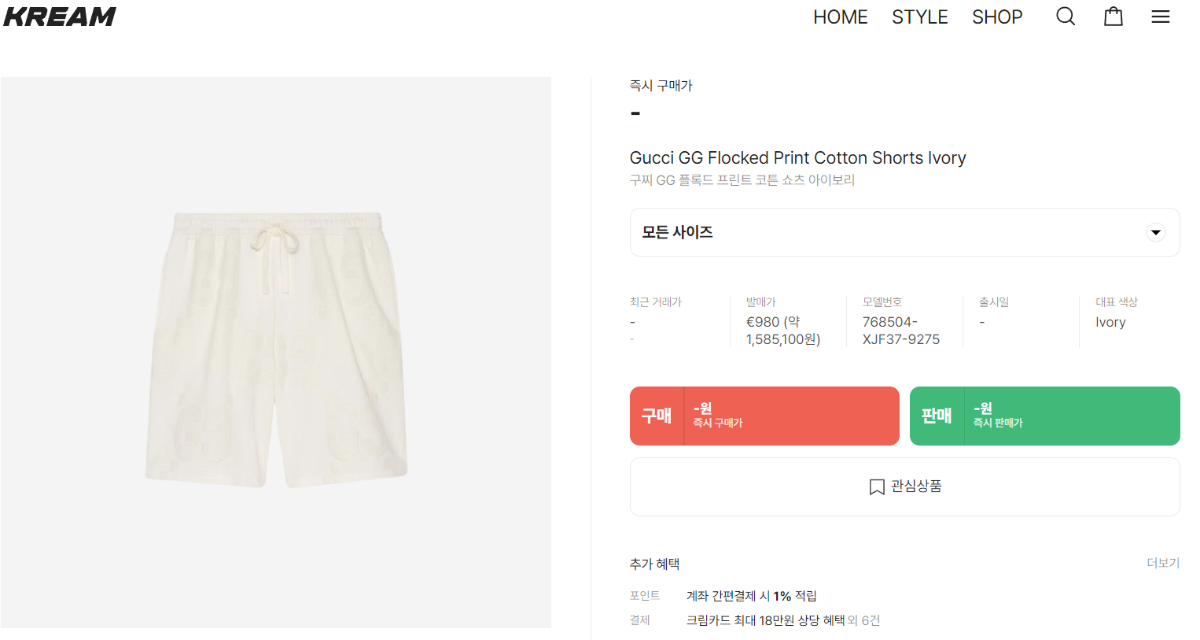Click the bookmark icon beside 관심상품
The width and height of the screenshot is (1200, 640).
[877, 487]
